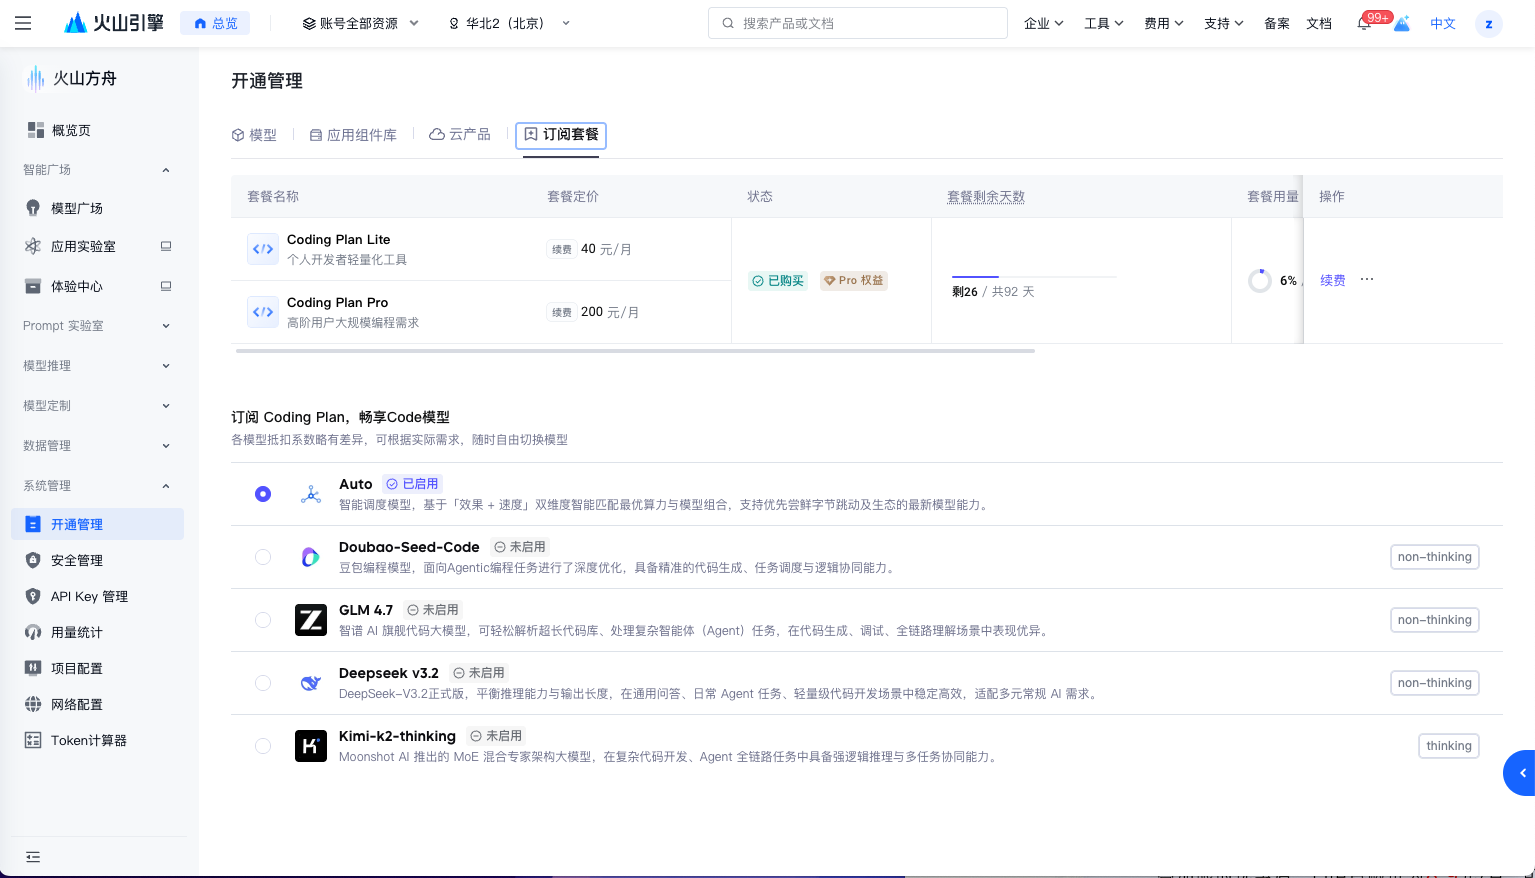Viewport: 1535px width, 878px height.
Task: Click the Token计算器 sidebar icon
Action: 33,740
